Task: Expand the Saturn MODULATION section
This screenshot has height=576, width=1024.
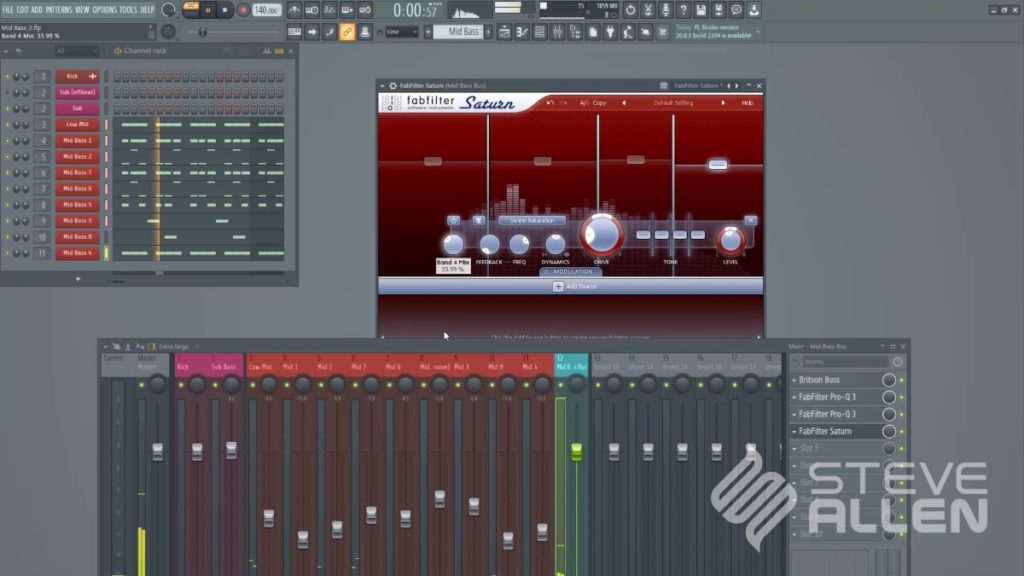Action: 569,272
